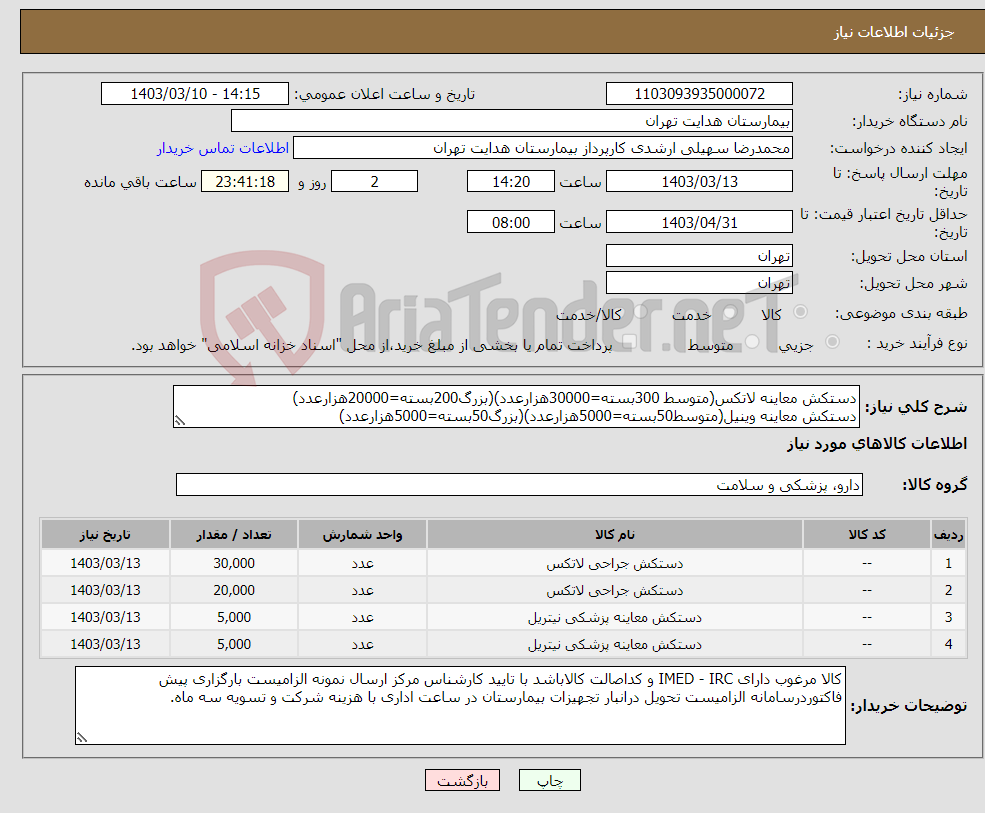Click item name in row 4 دستکش معاینه پزشکی نیتریل

pos(615,645)
